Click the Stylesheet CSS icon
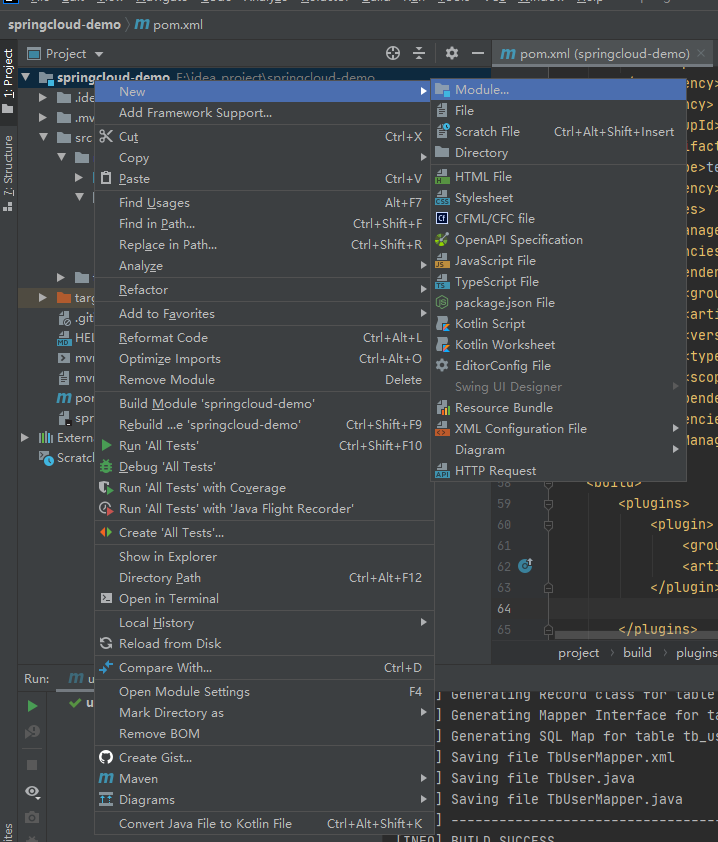The image size is (718, 842). [x=442, y=198]
